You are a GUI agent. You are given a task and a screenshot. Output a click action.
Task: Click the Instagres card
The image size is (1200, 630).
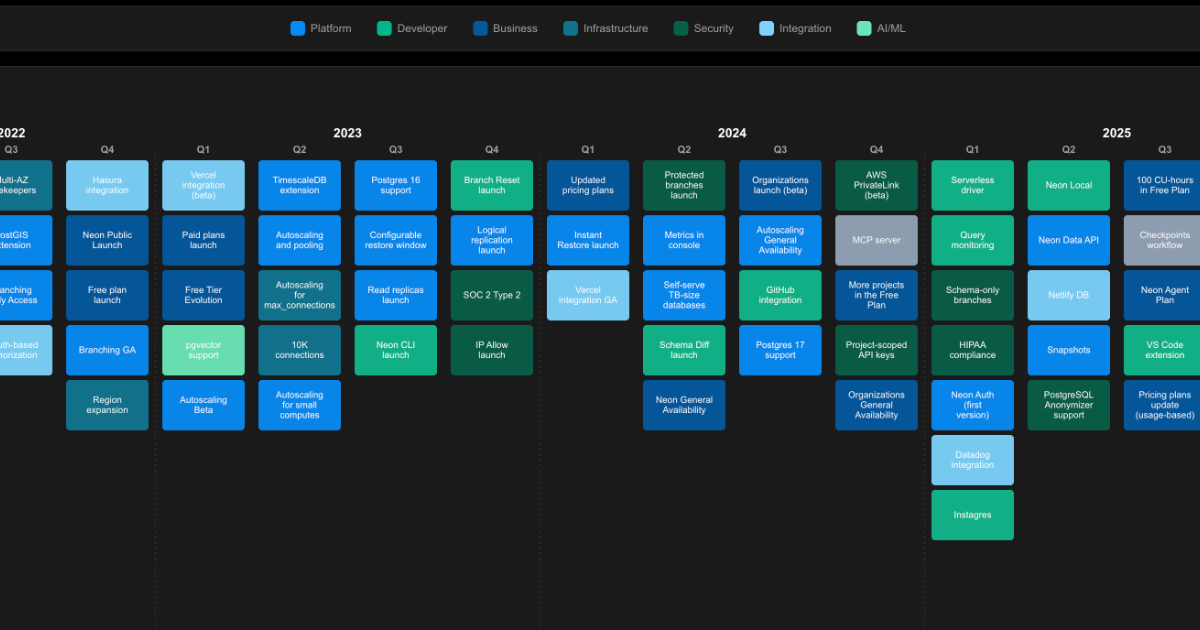(x=972, y=515)
